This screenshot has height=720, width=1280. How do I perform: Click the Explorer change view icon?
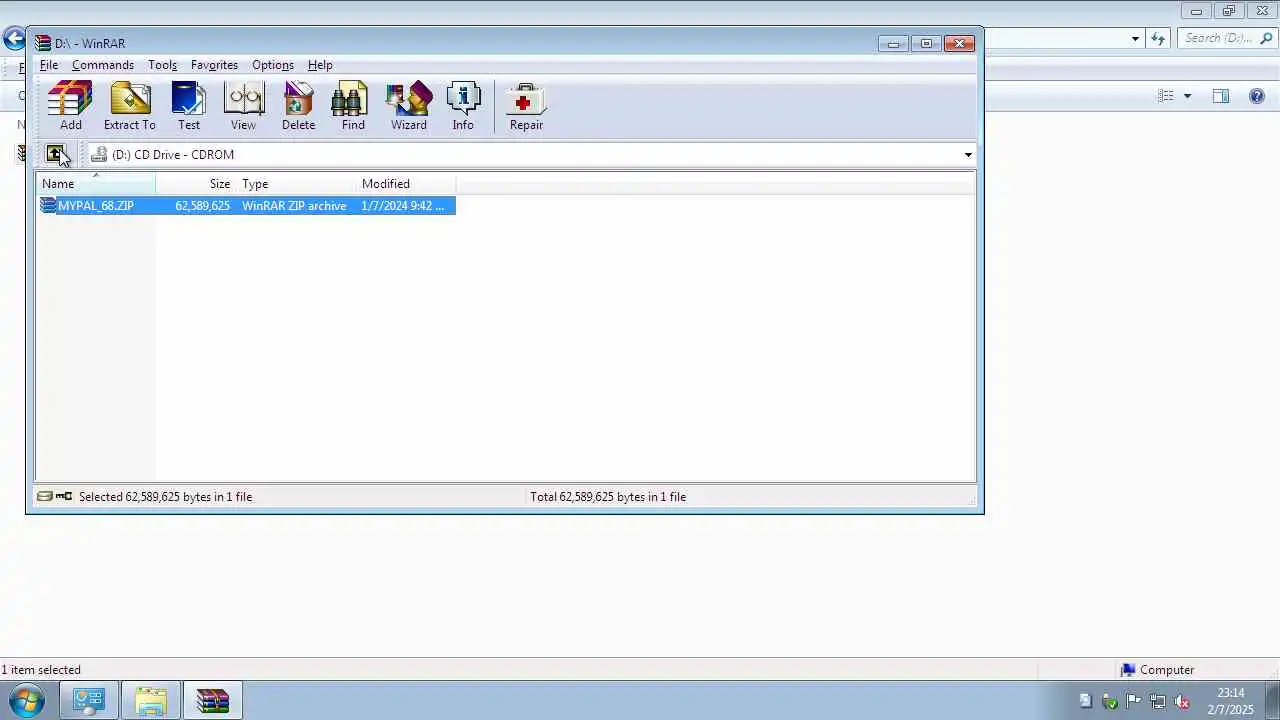(1166, 96)
